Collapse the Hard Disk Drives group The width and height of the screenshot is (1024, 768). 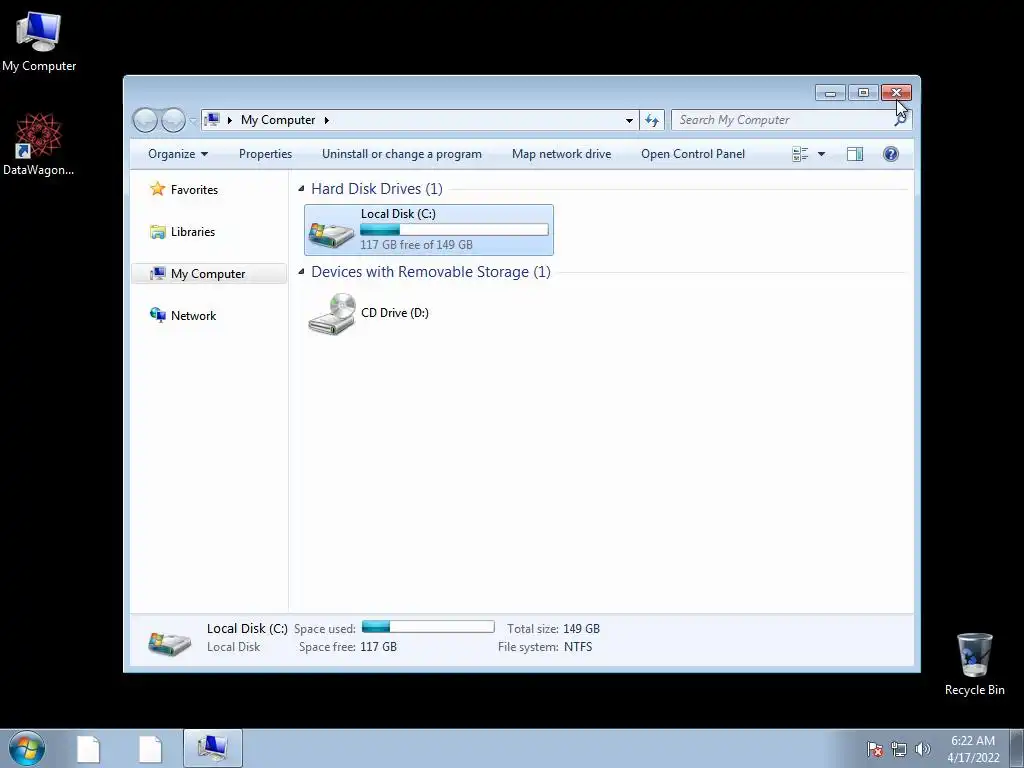click(x=301, y=189)
